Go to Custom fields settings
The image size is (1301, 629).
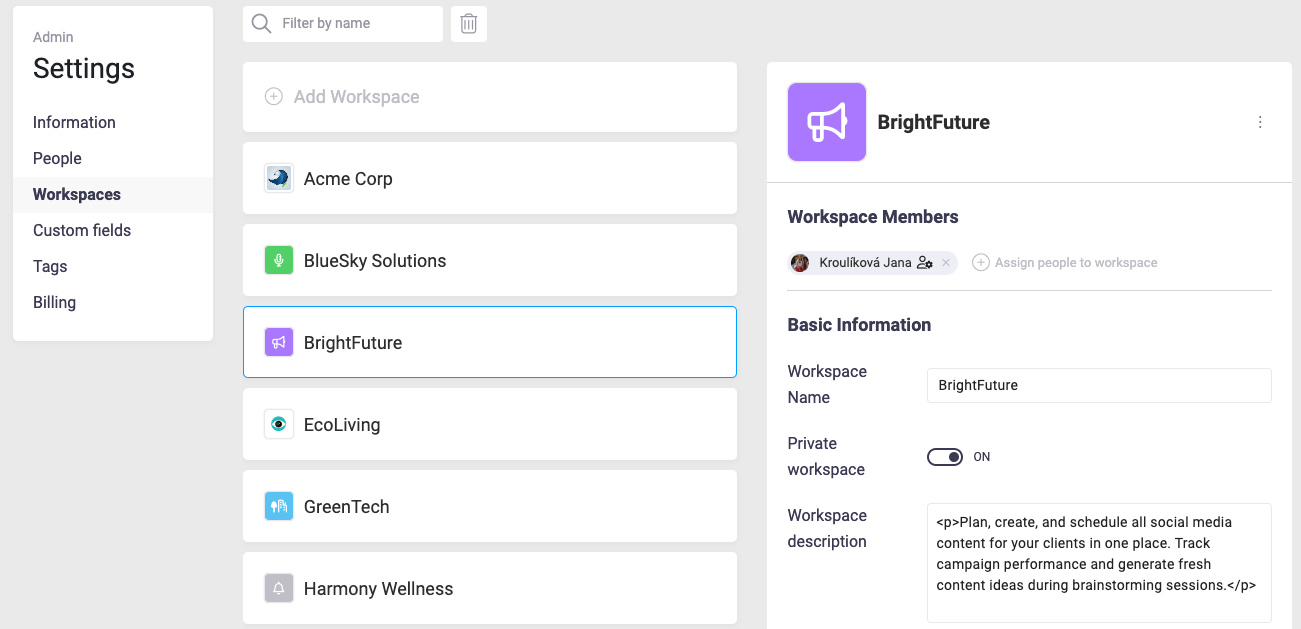coord(82,230)
